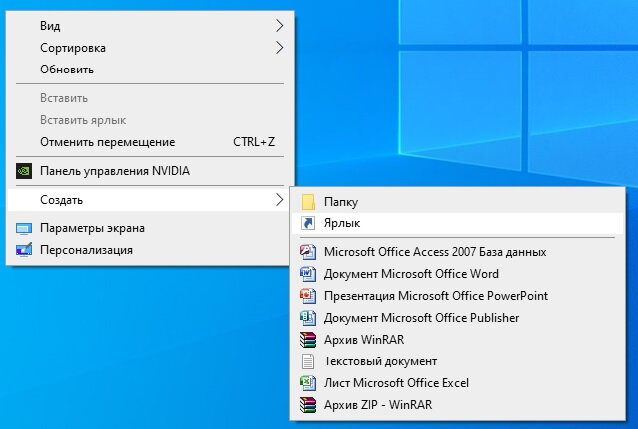Click the Параметры экрана monitor icon

tap(24, 228)
